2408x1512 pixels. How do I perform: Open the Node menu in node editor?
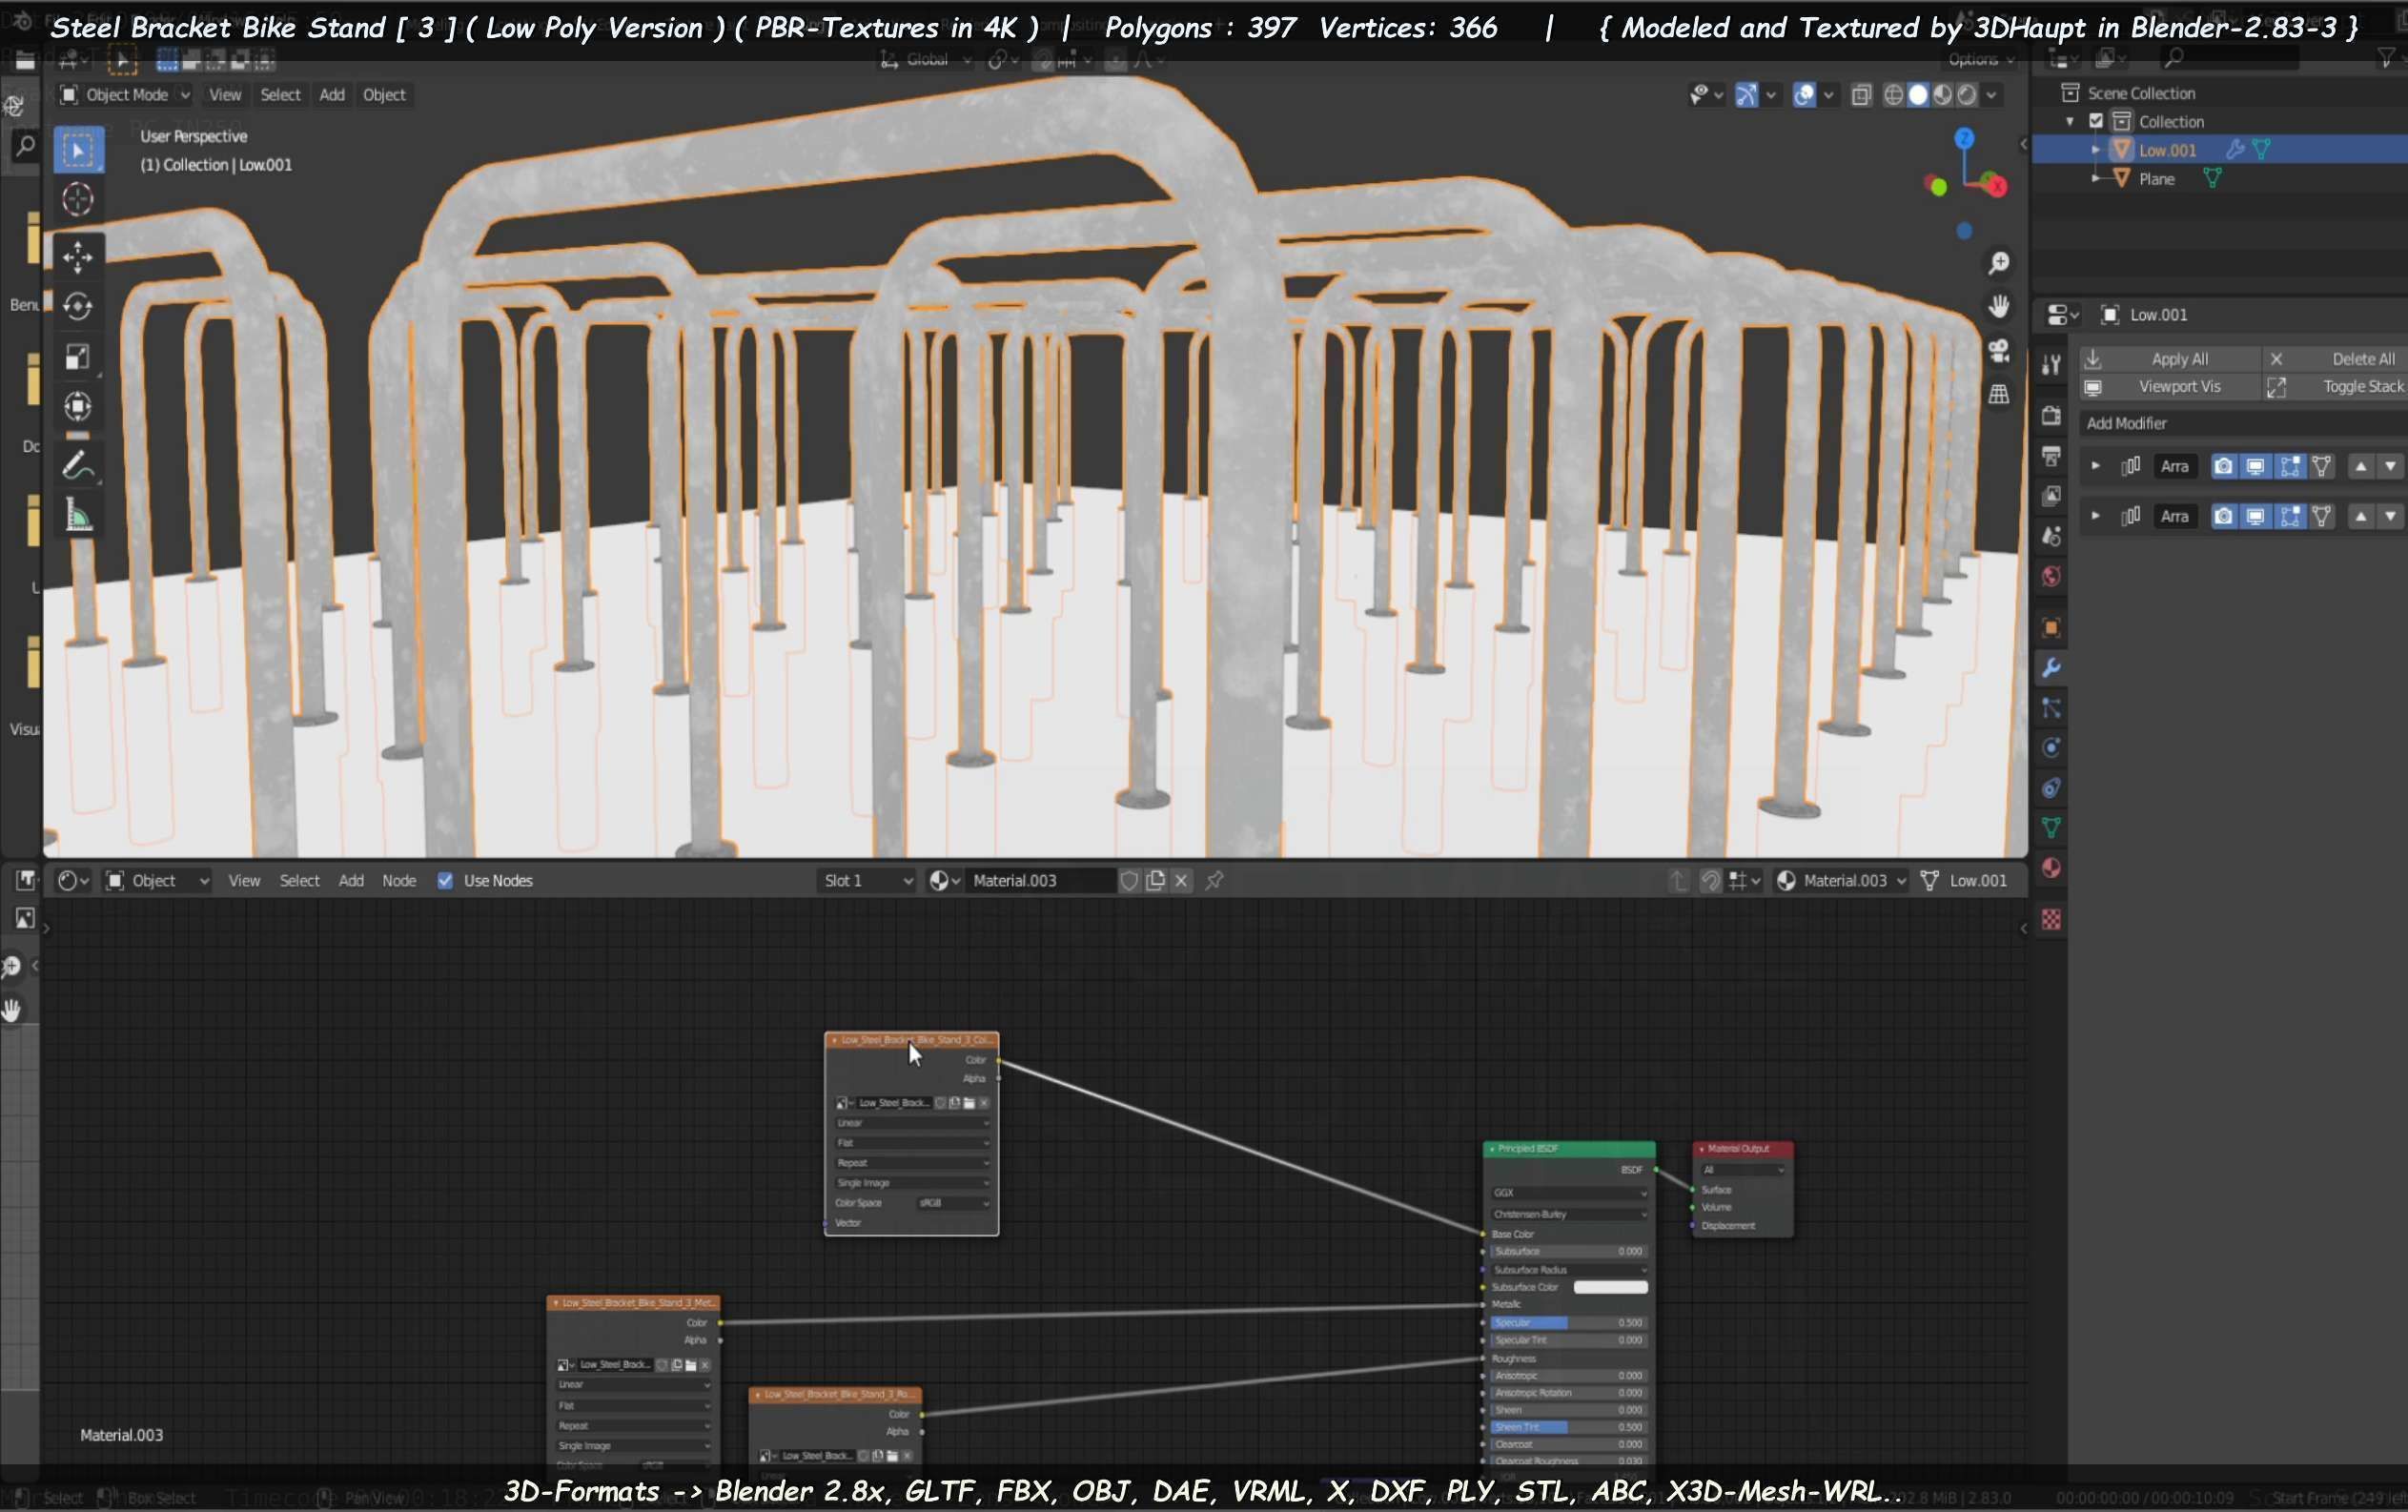(399, 880)
